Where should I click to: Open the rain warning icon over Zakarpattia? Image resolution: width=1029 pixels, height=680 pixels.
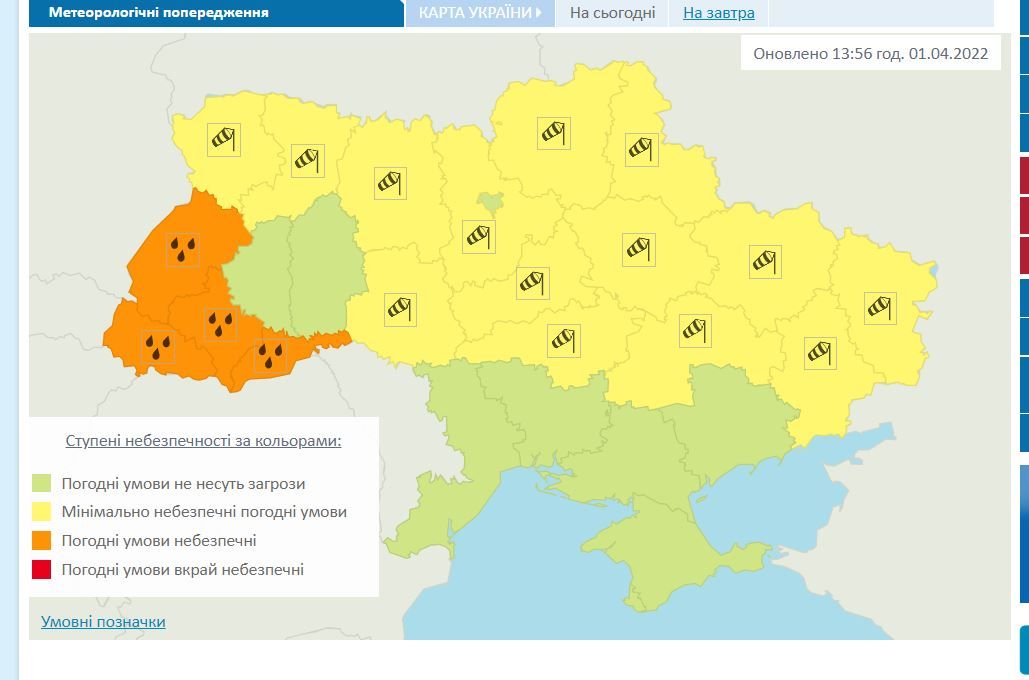click(157, 347)
